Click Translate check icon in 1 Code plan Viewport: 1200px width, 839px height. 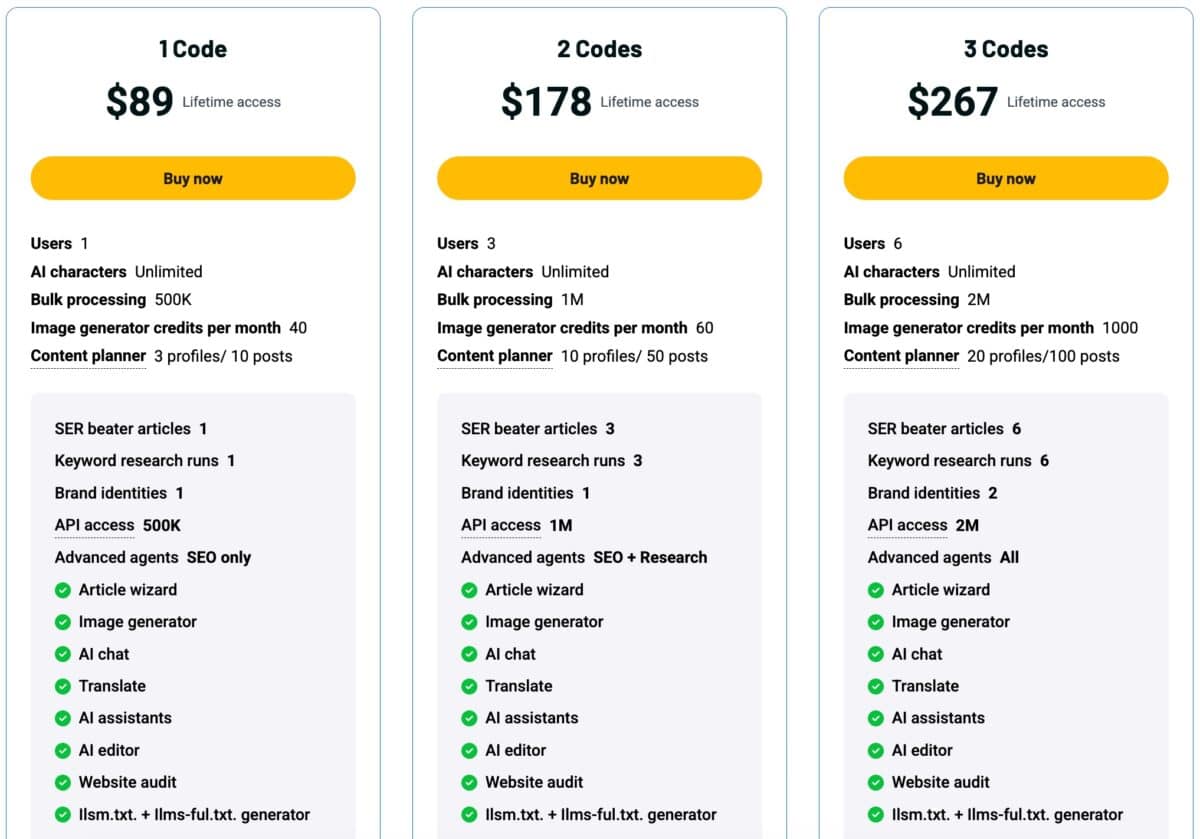(x=63, y=686)
